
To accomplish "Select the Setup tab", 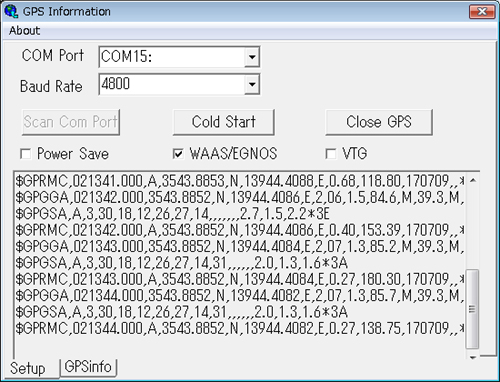I will coord(28,369).
